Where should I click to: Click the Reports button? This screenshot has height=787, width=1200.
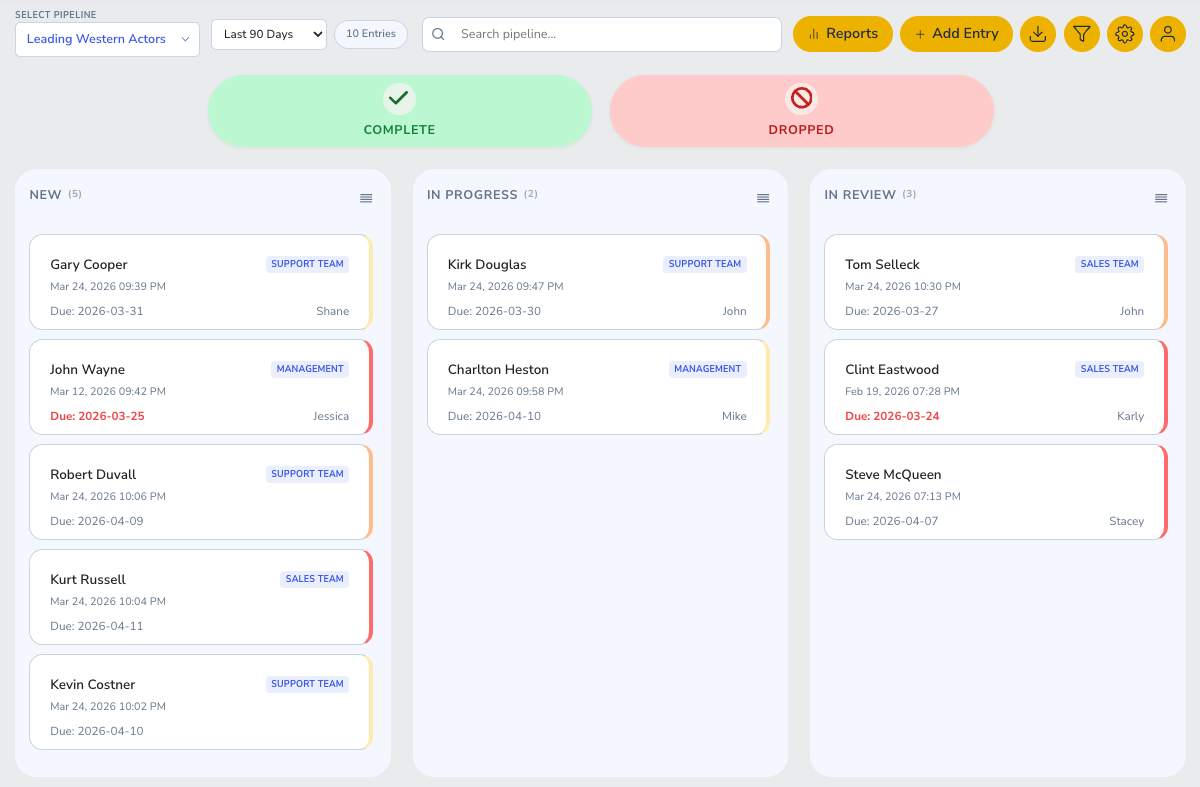[x=842, y=33]
